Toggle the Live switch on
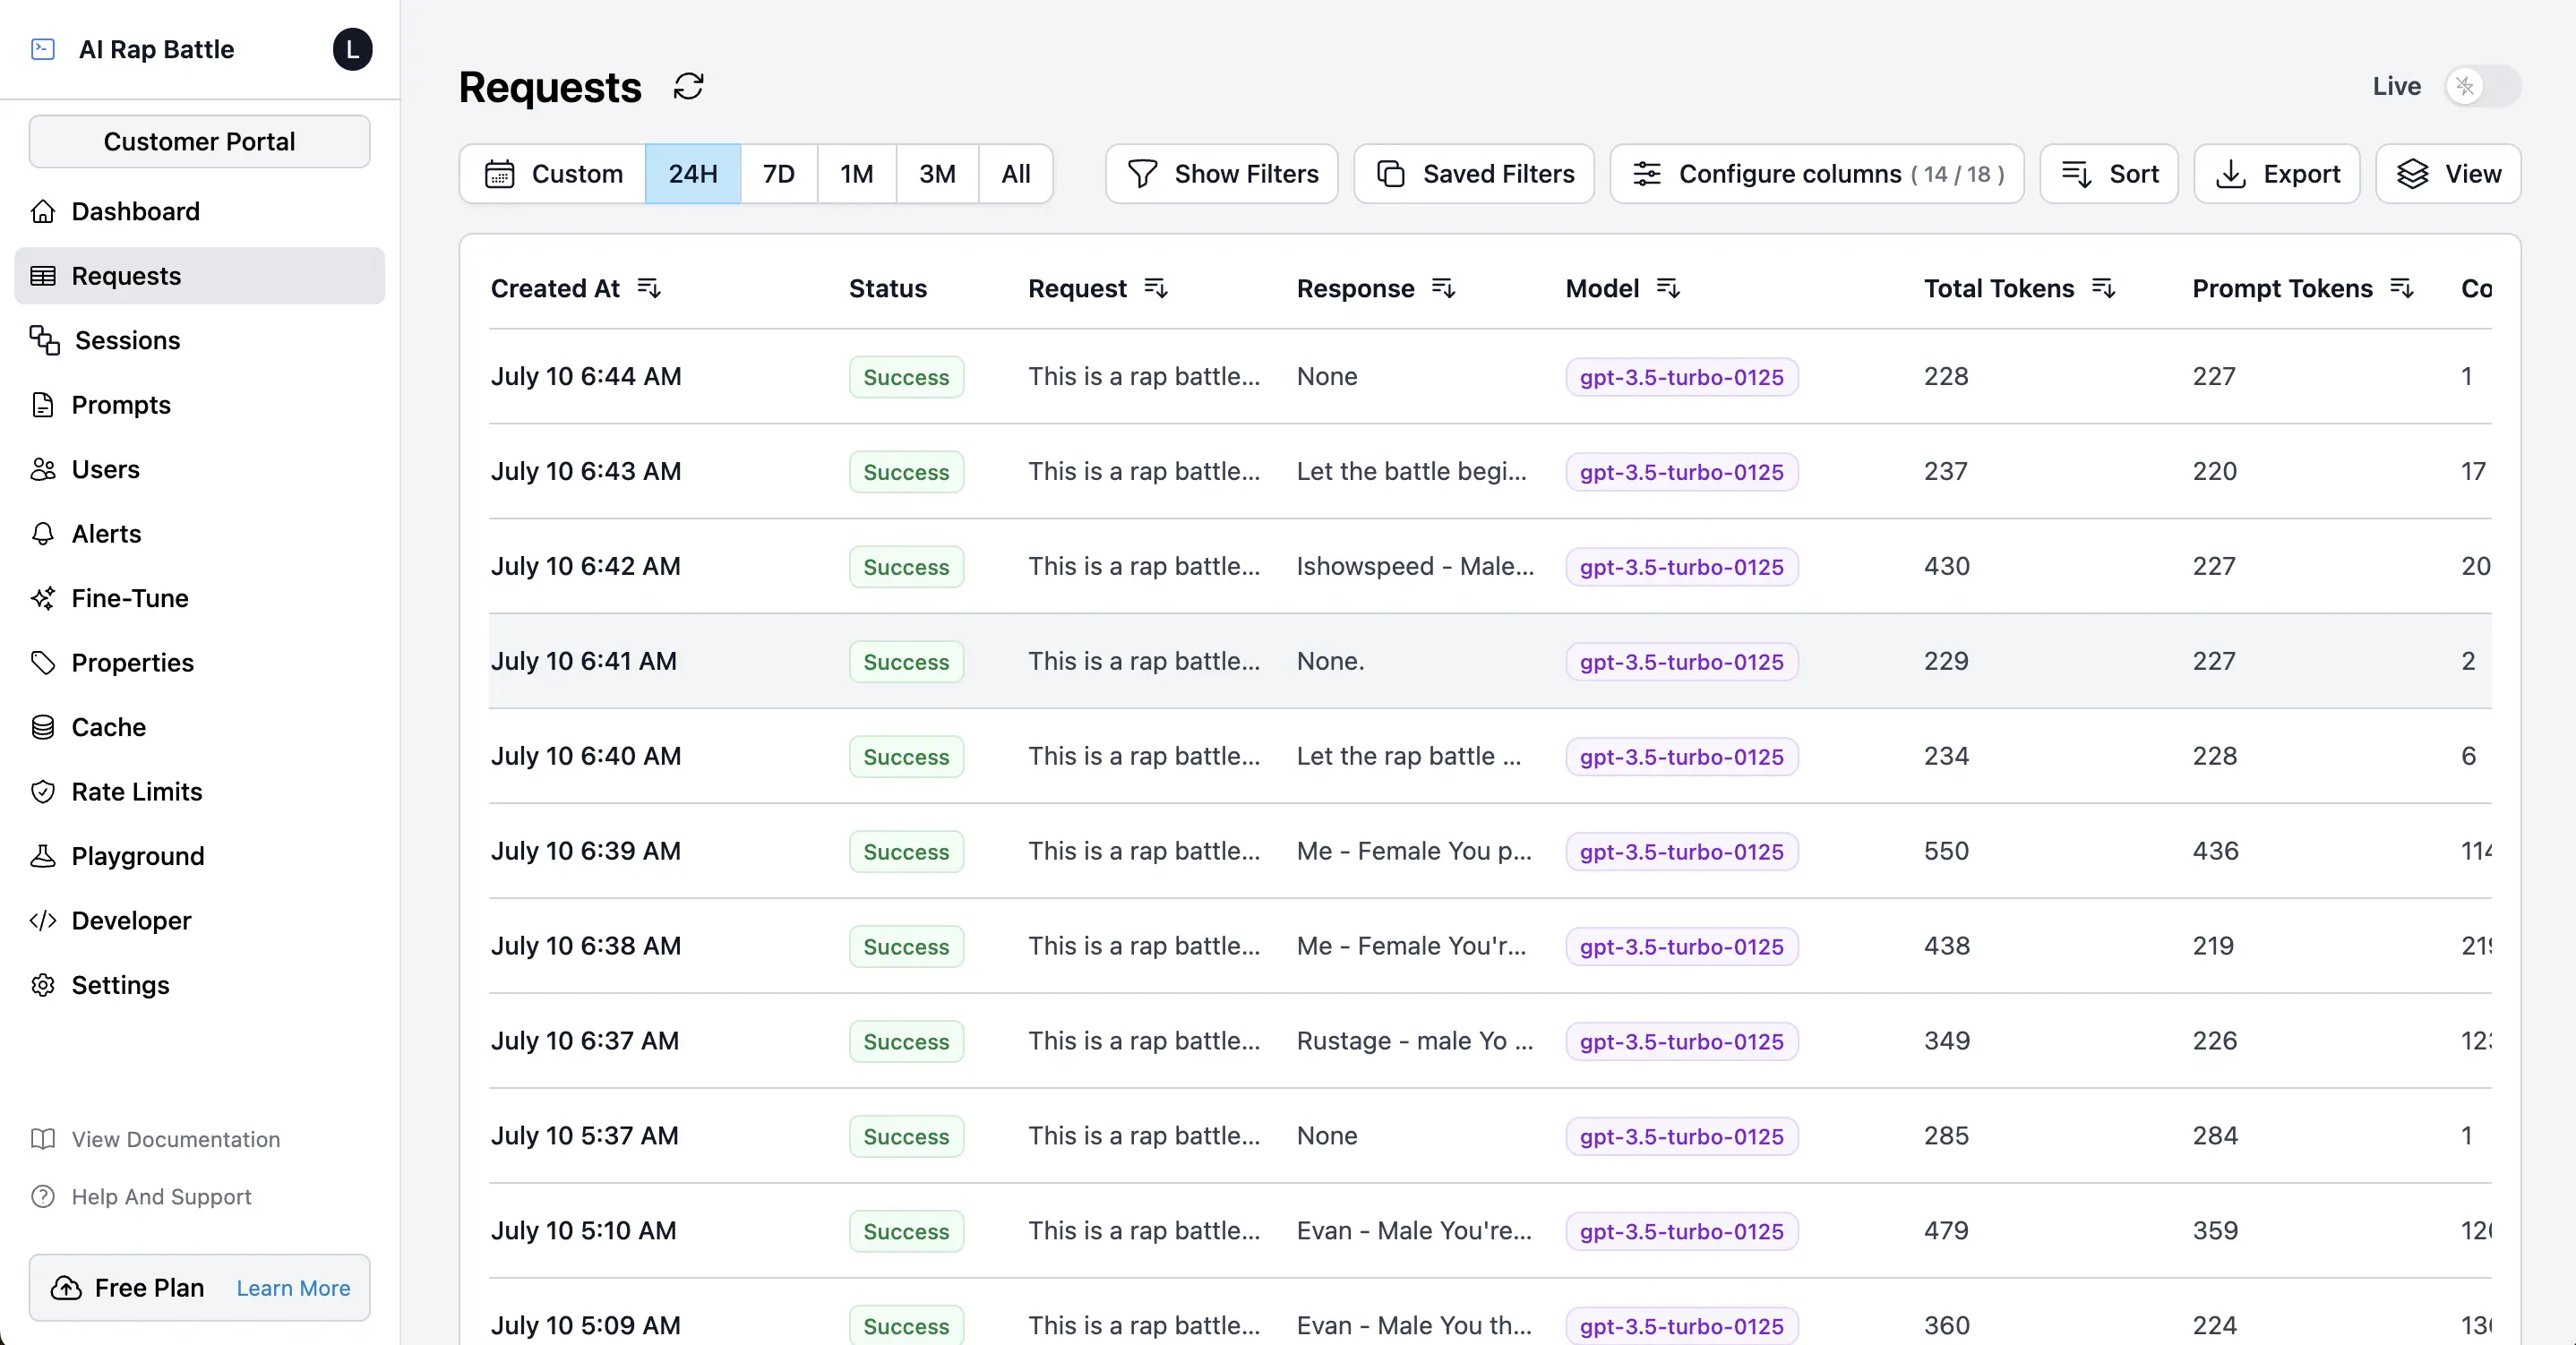This screenshot has width=2576, height=1345. (2482, 87)
